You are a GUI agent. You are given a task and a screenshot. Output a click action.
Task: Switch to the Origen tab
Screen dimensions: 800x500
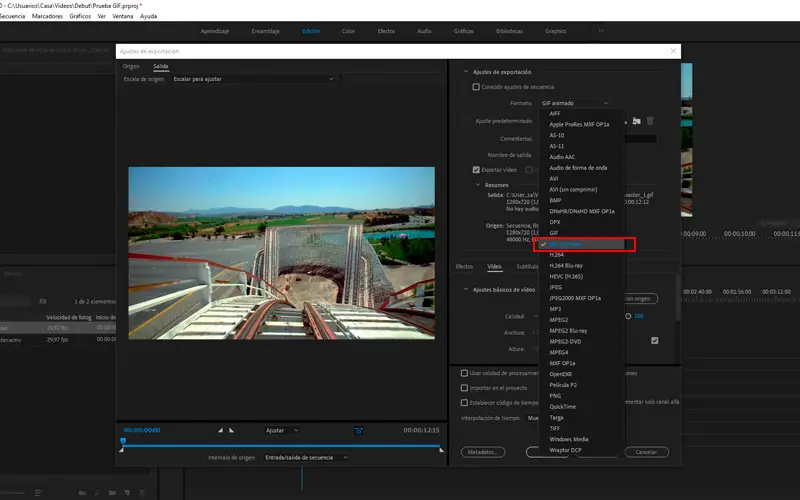(131, 66)
